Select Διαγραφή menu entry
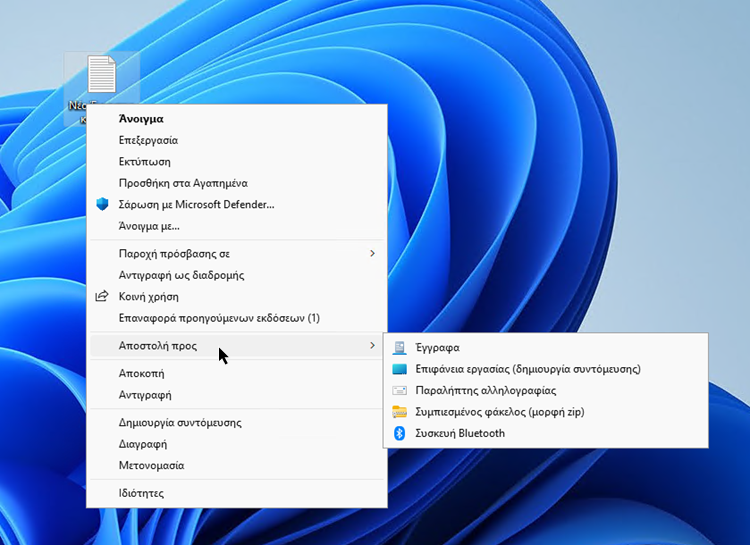The width and height of the screenshot is (750, 545). 237,444
